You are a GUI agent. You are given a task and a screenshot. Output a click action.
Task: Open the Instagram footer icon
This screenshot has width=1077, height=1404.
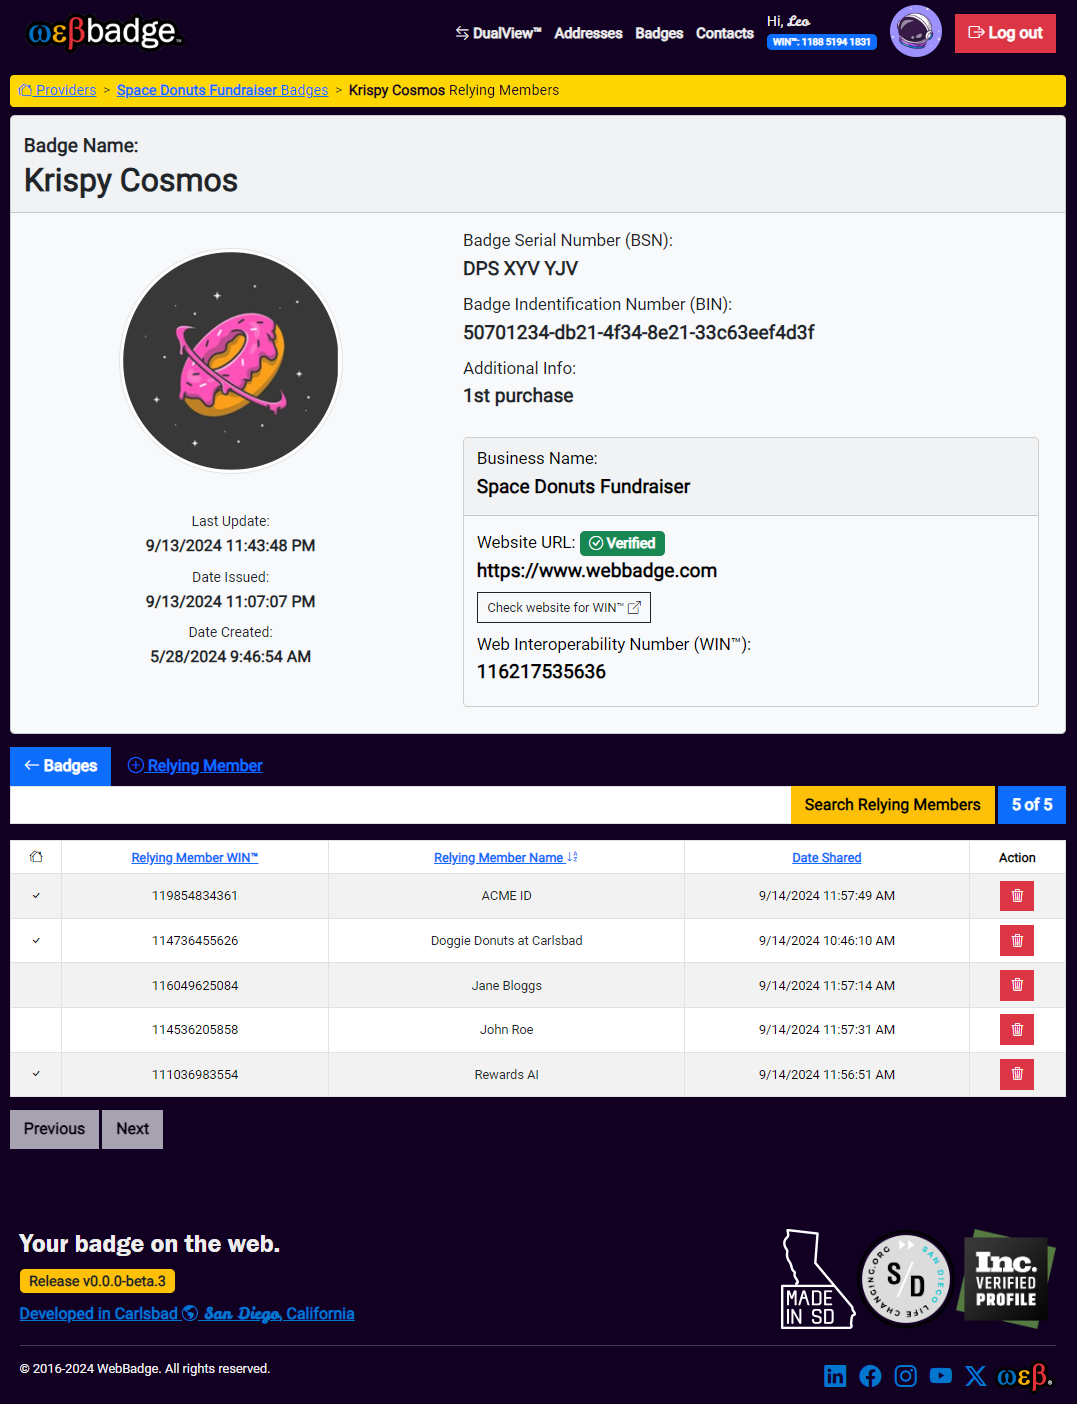tap(905, 1376)
